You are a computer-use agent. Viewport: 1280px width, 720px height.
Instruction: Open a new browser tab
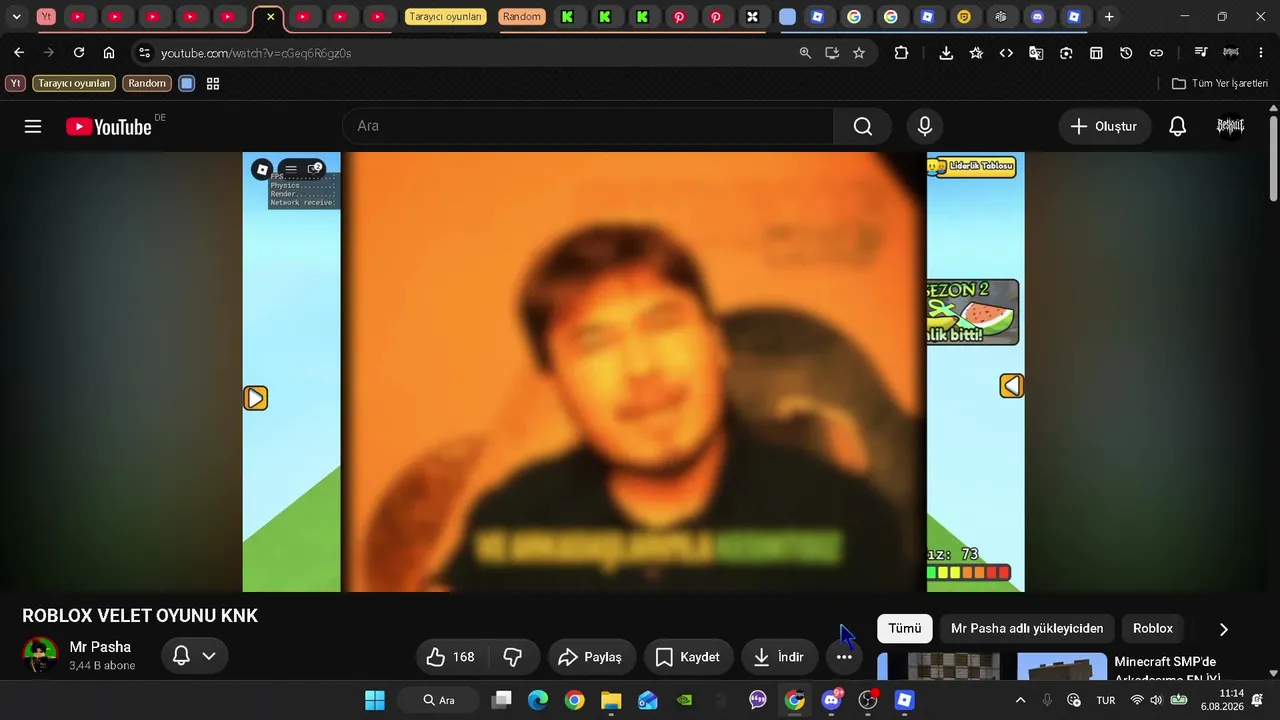tap(1109, 17)
